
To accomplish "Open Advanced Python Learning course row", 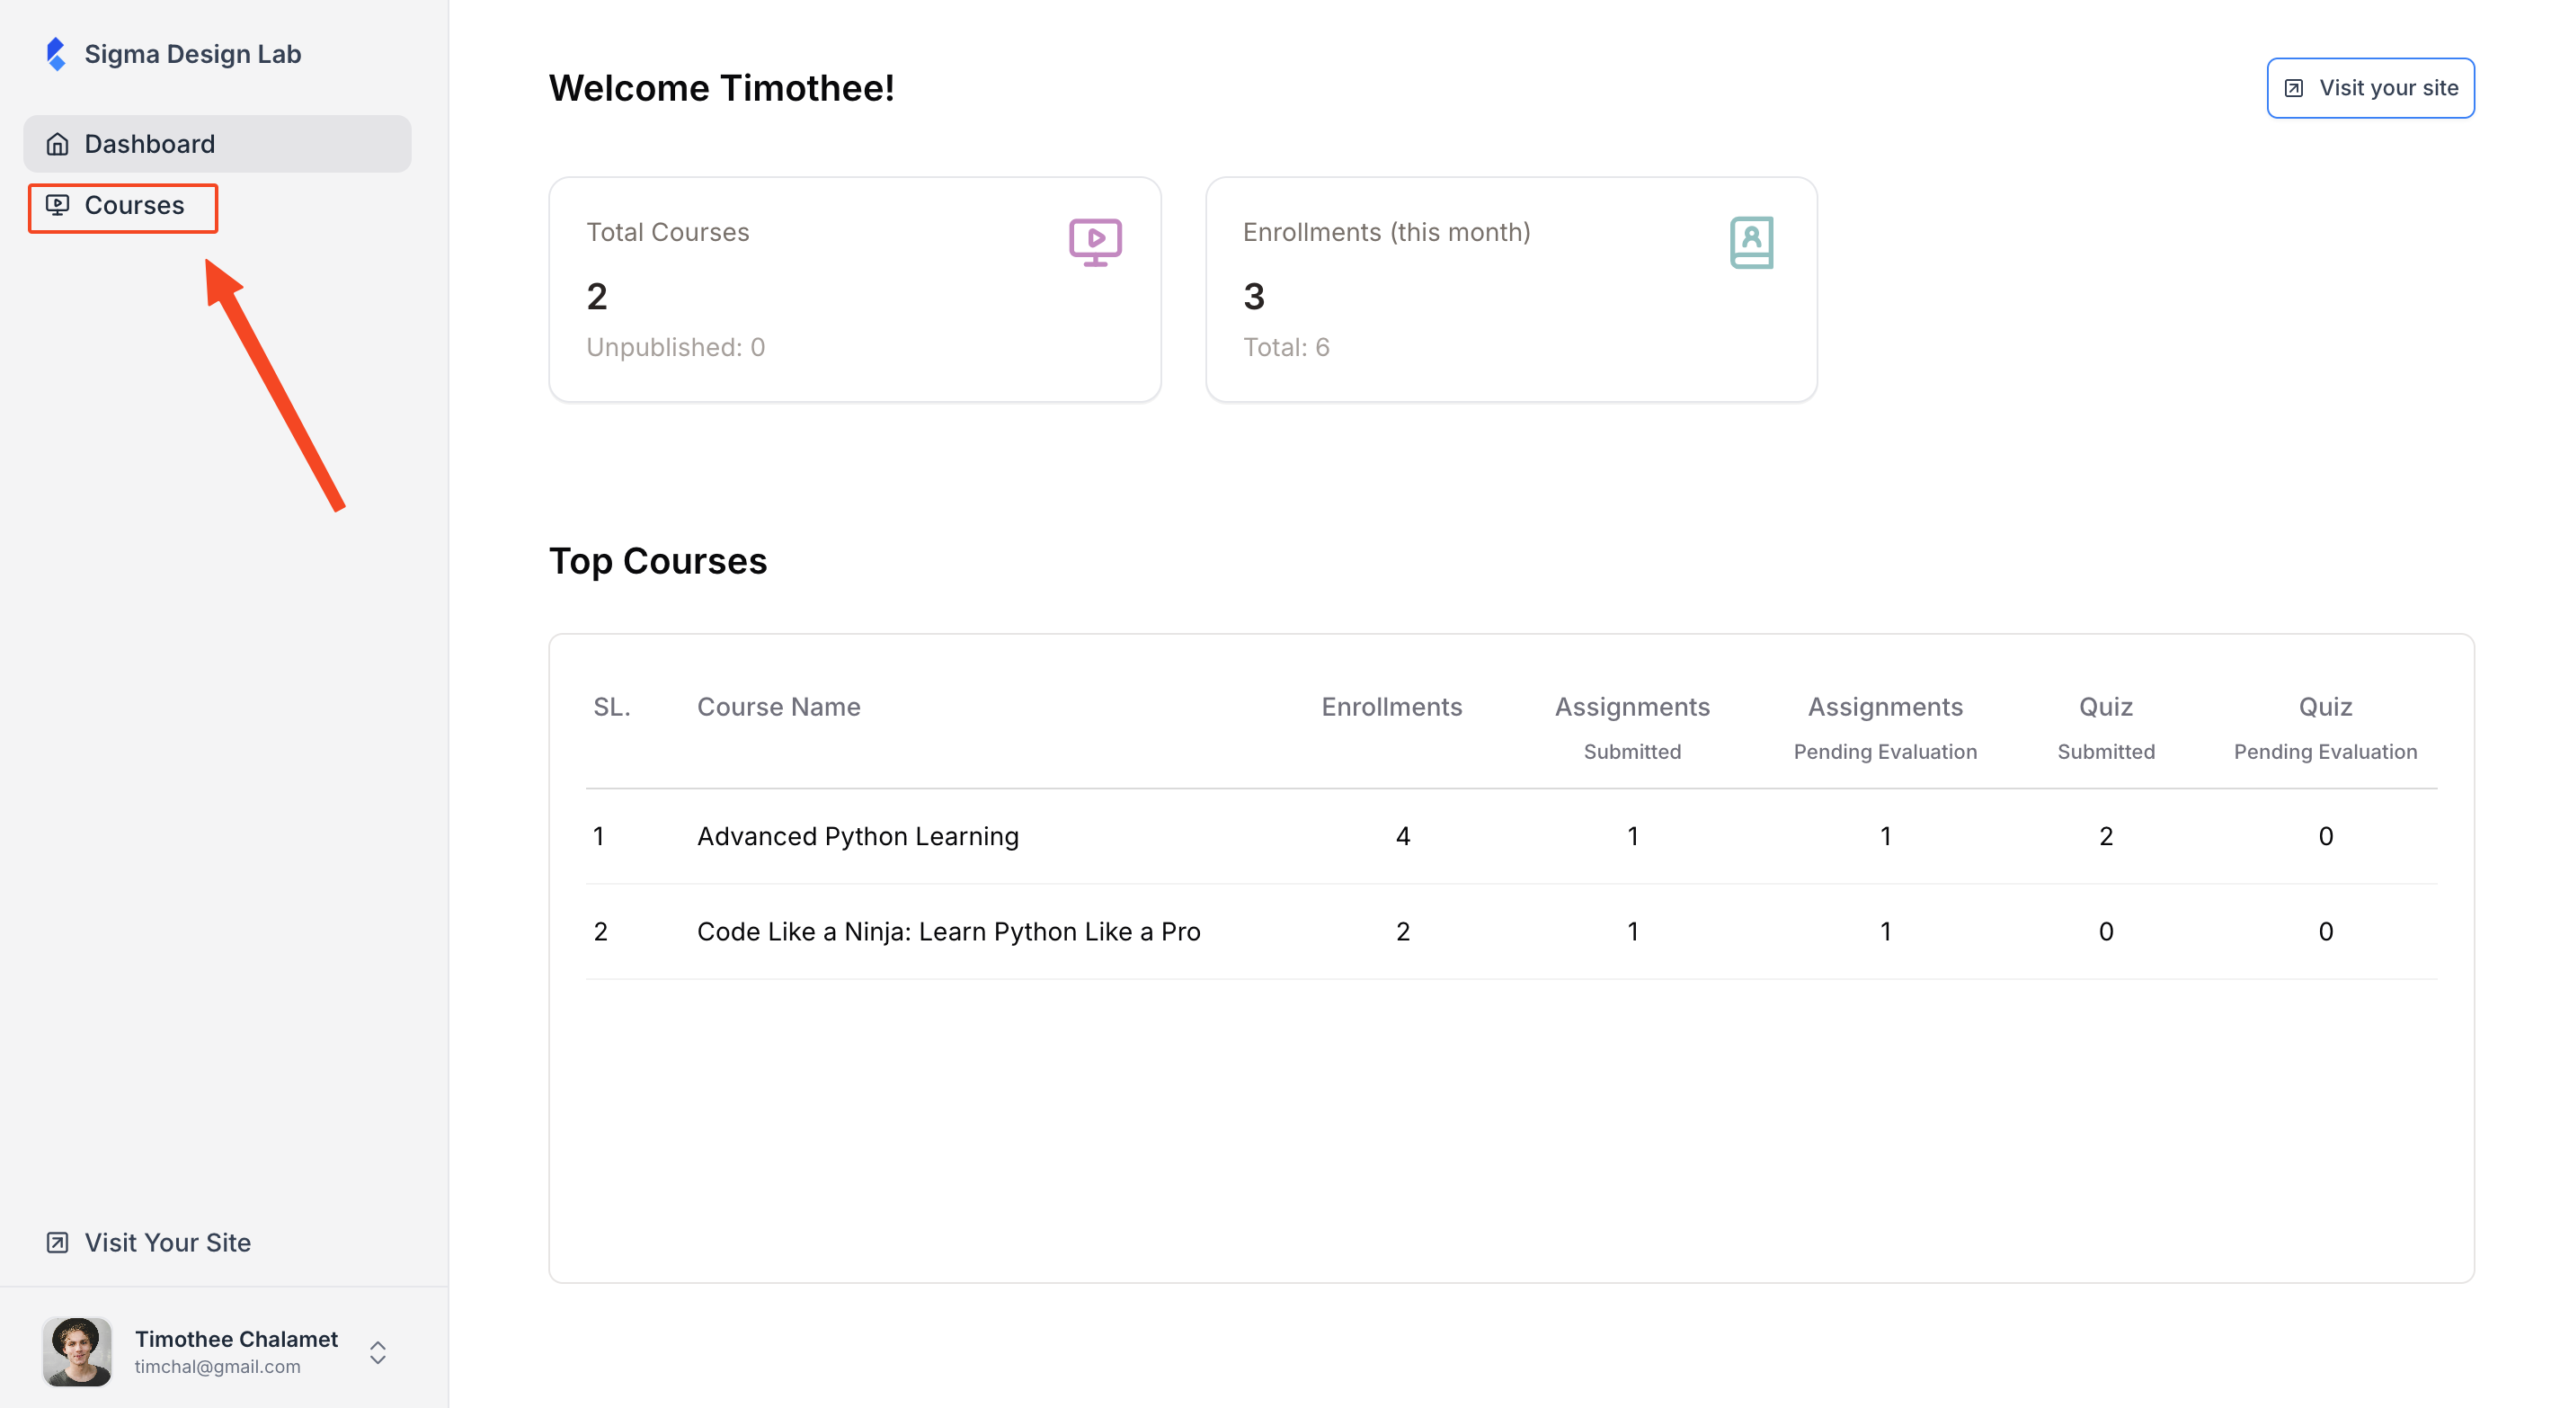I will pos(1510,836).
